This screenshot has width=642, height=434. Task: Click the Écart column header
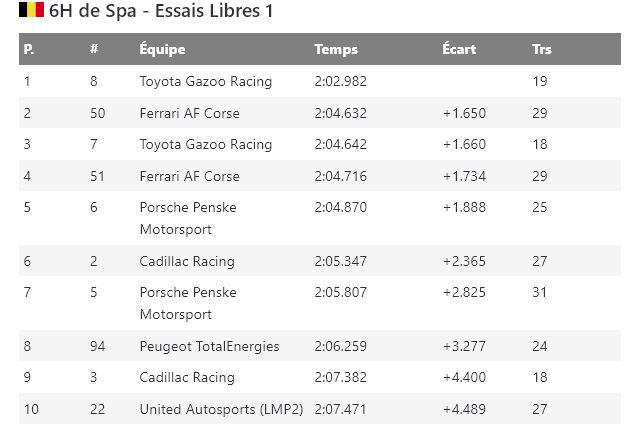[459, 49]
